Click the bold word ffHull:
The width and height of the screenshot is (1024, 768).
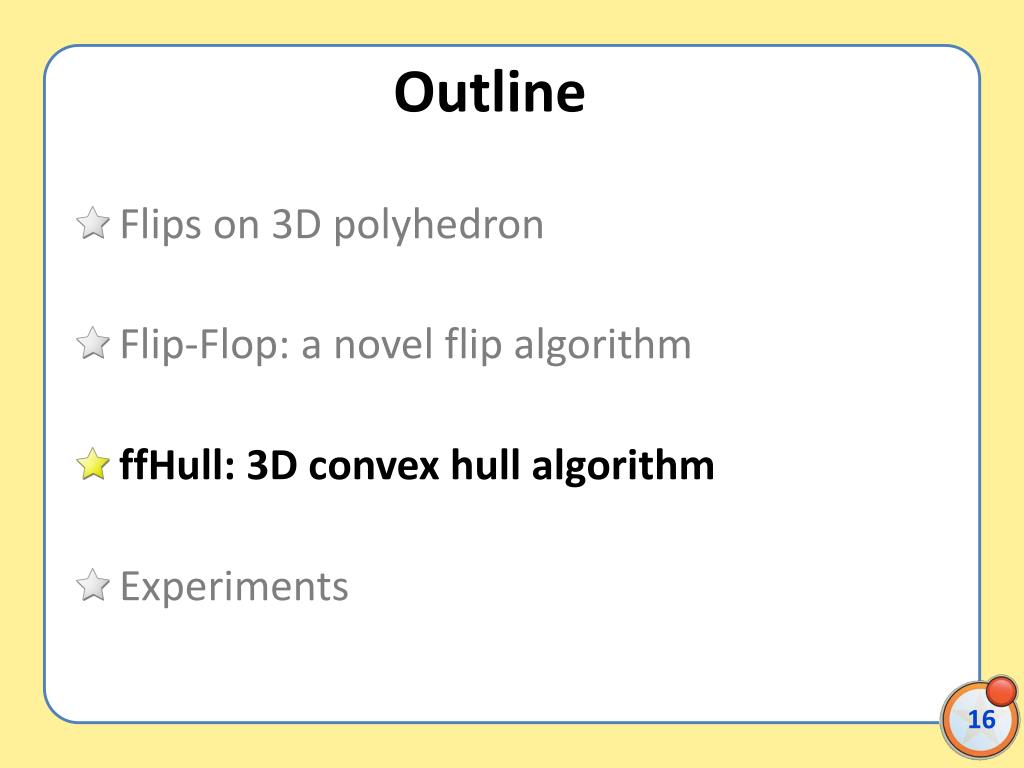(177, 465)
